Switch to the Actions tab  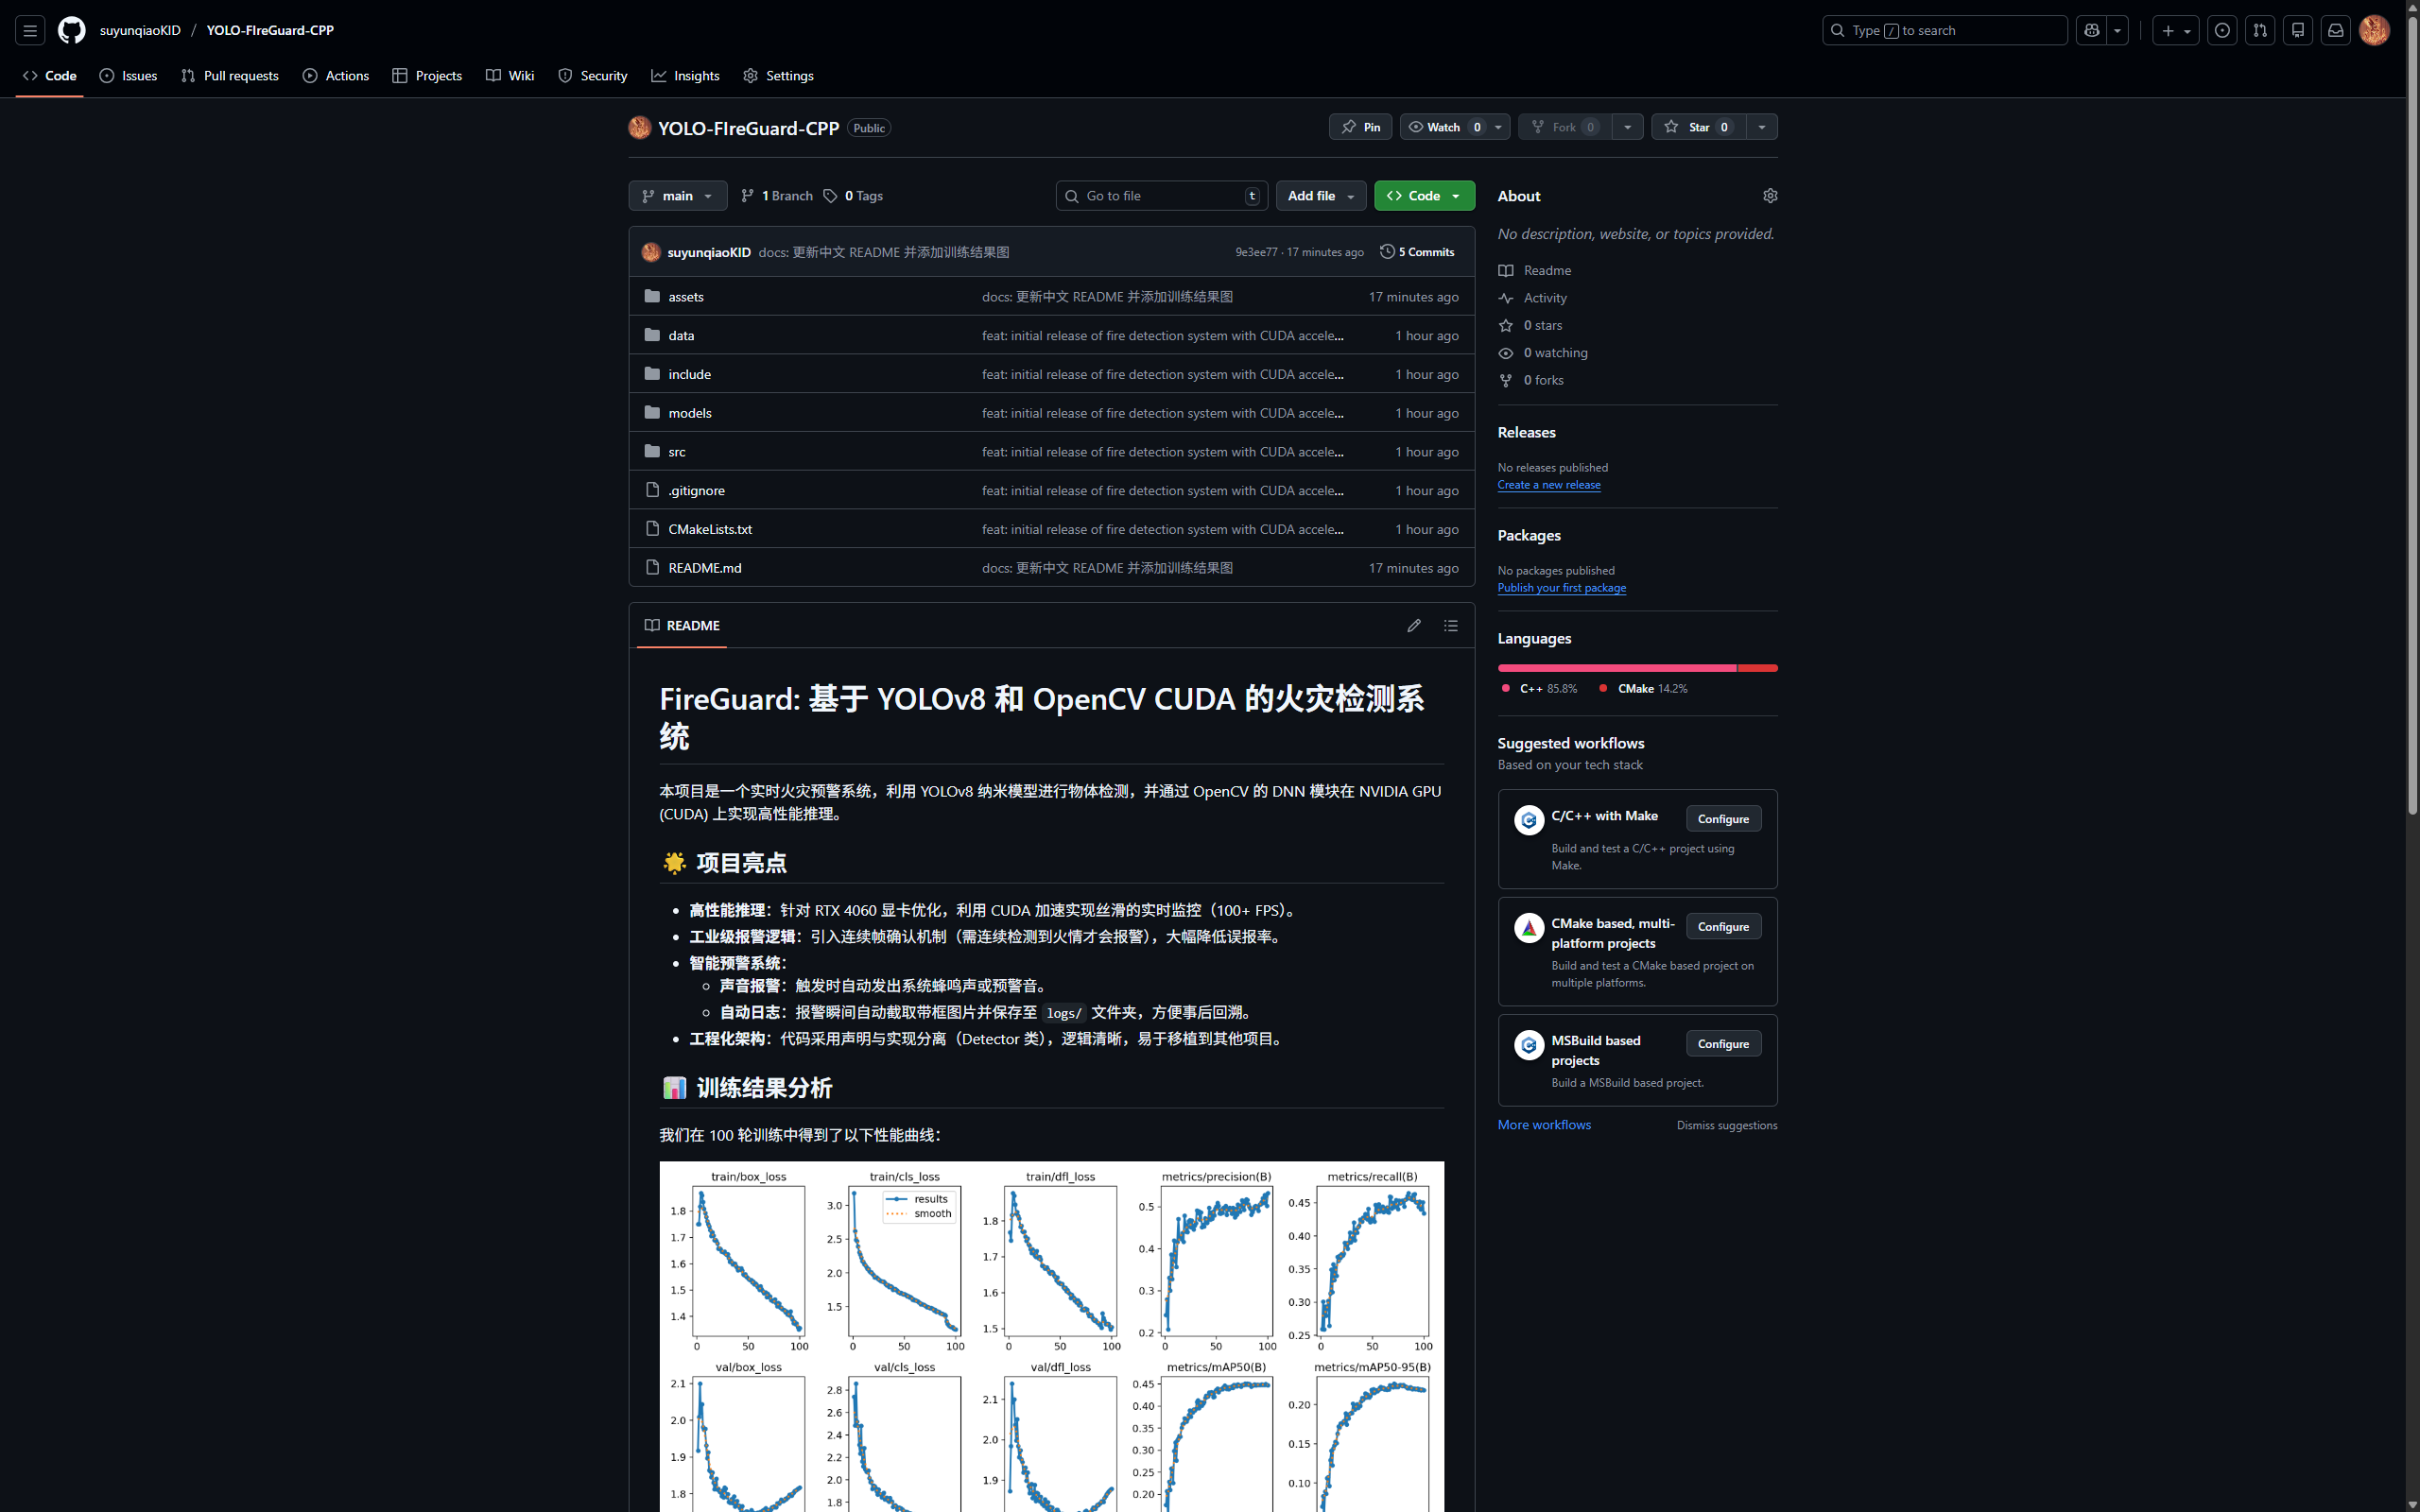coord(336,75)
